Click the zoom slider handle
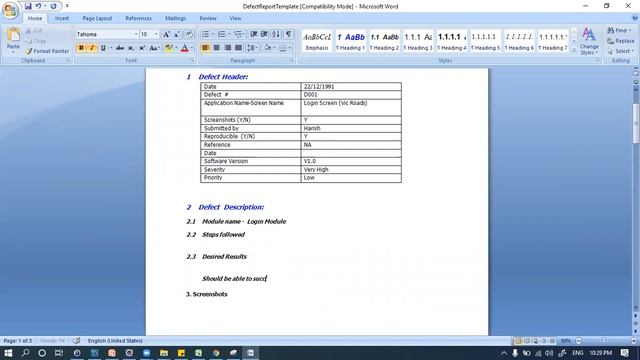 pyautogui.click(x=604, y=341)
